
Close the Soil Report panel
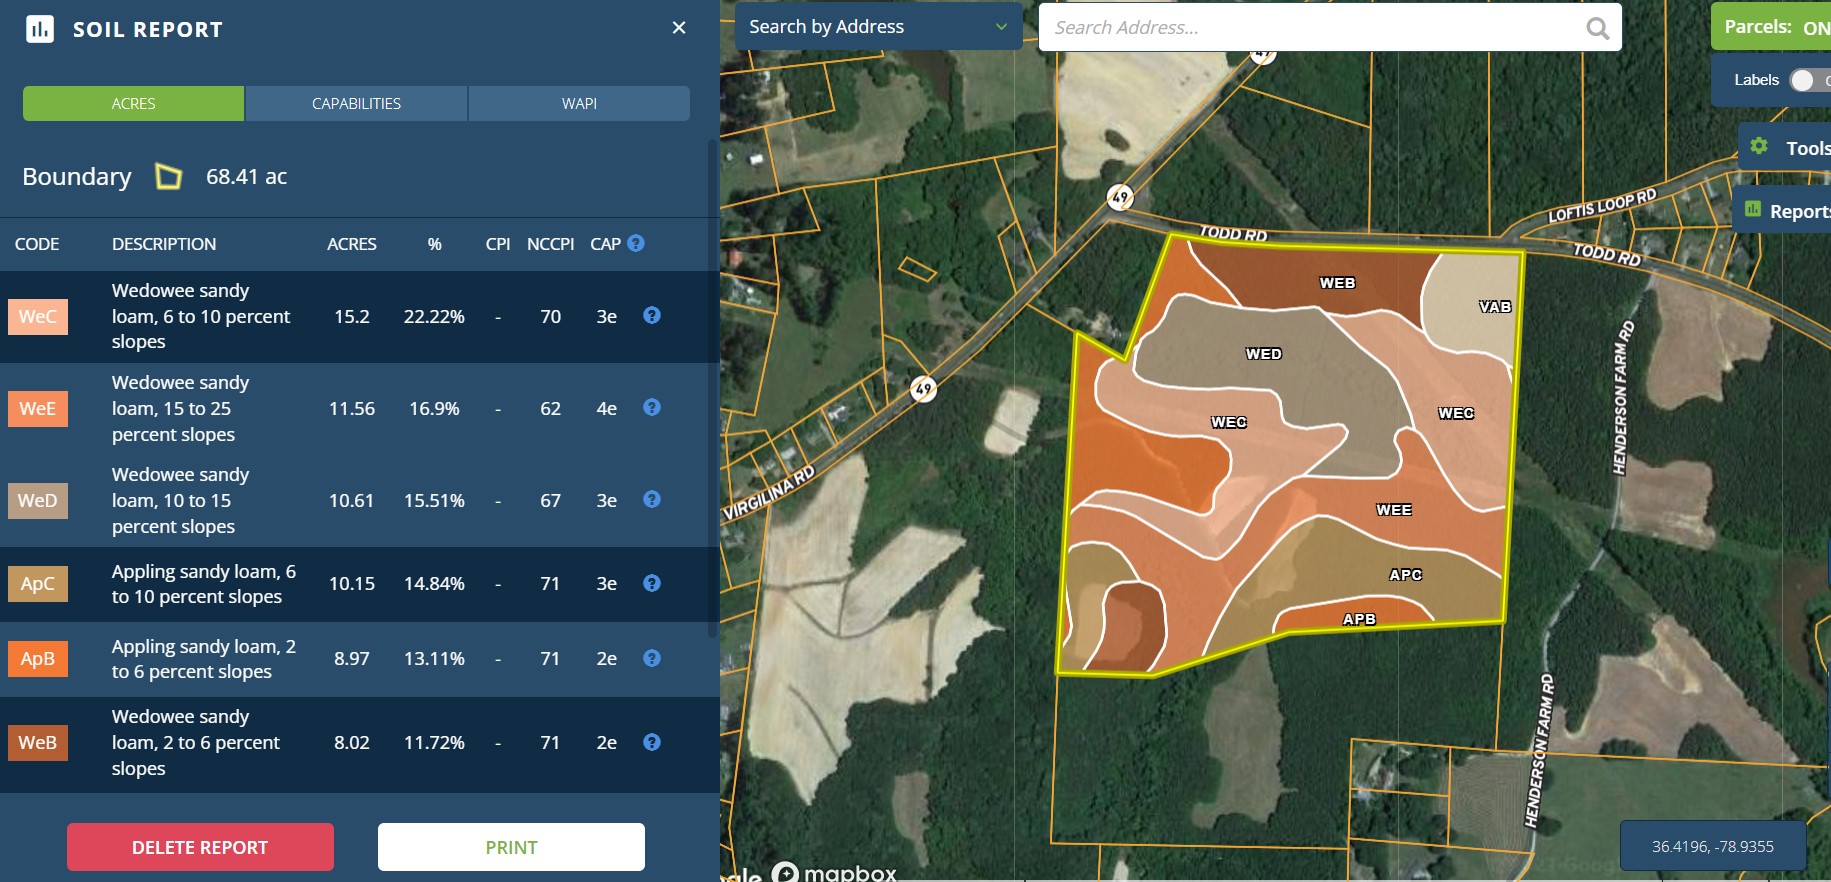679,28
